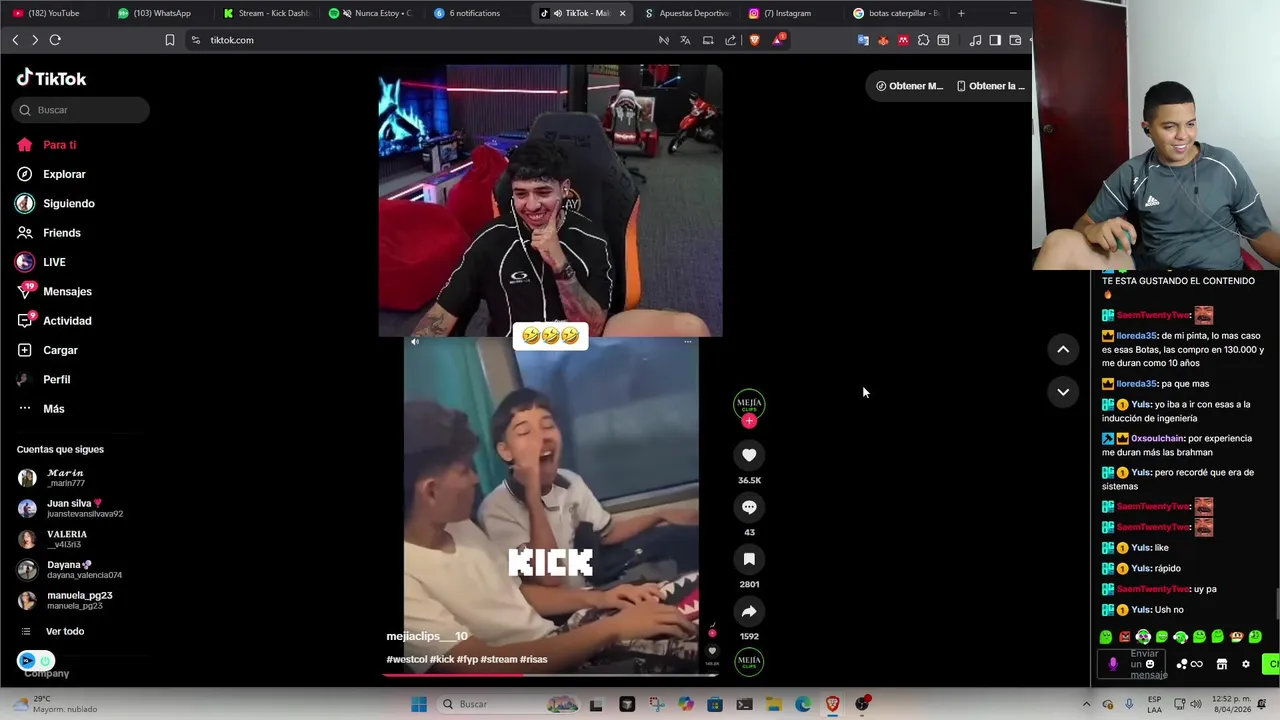The image size is (1280, 720).
Task: Open the emoji picker in Kick chat input
Action: [x=1150, y=664]
